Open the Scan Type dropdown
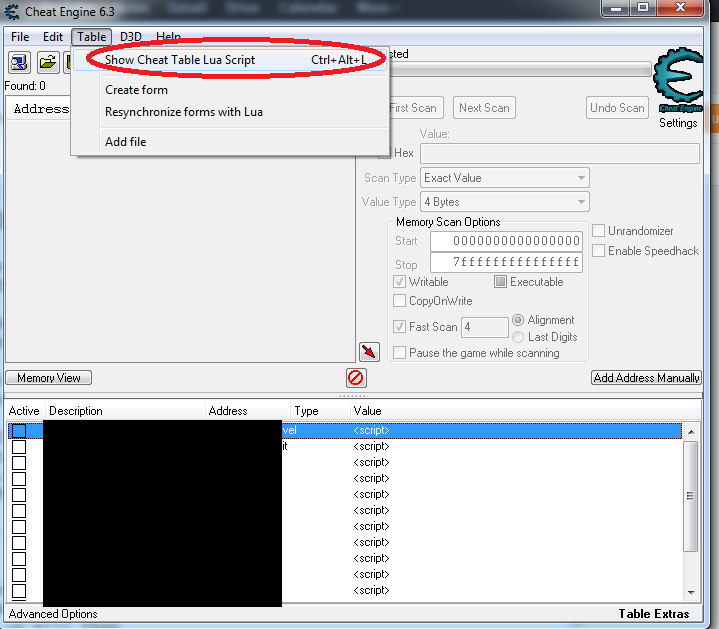This screenshot has width=719, height=629. point(505,178)
